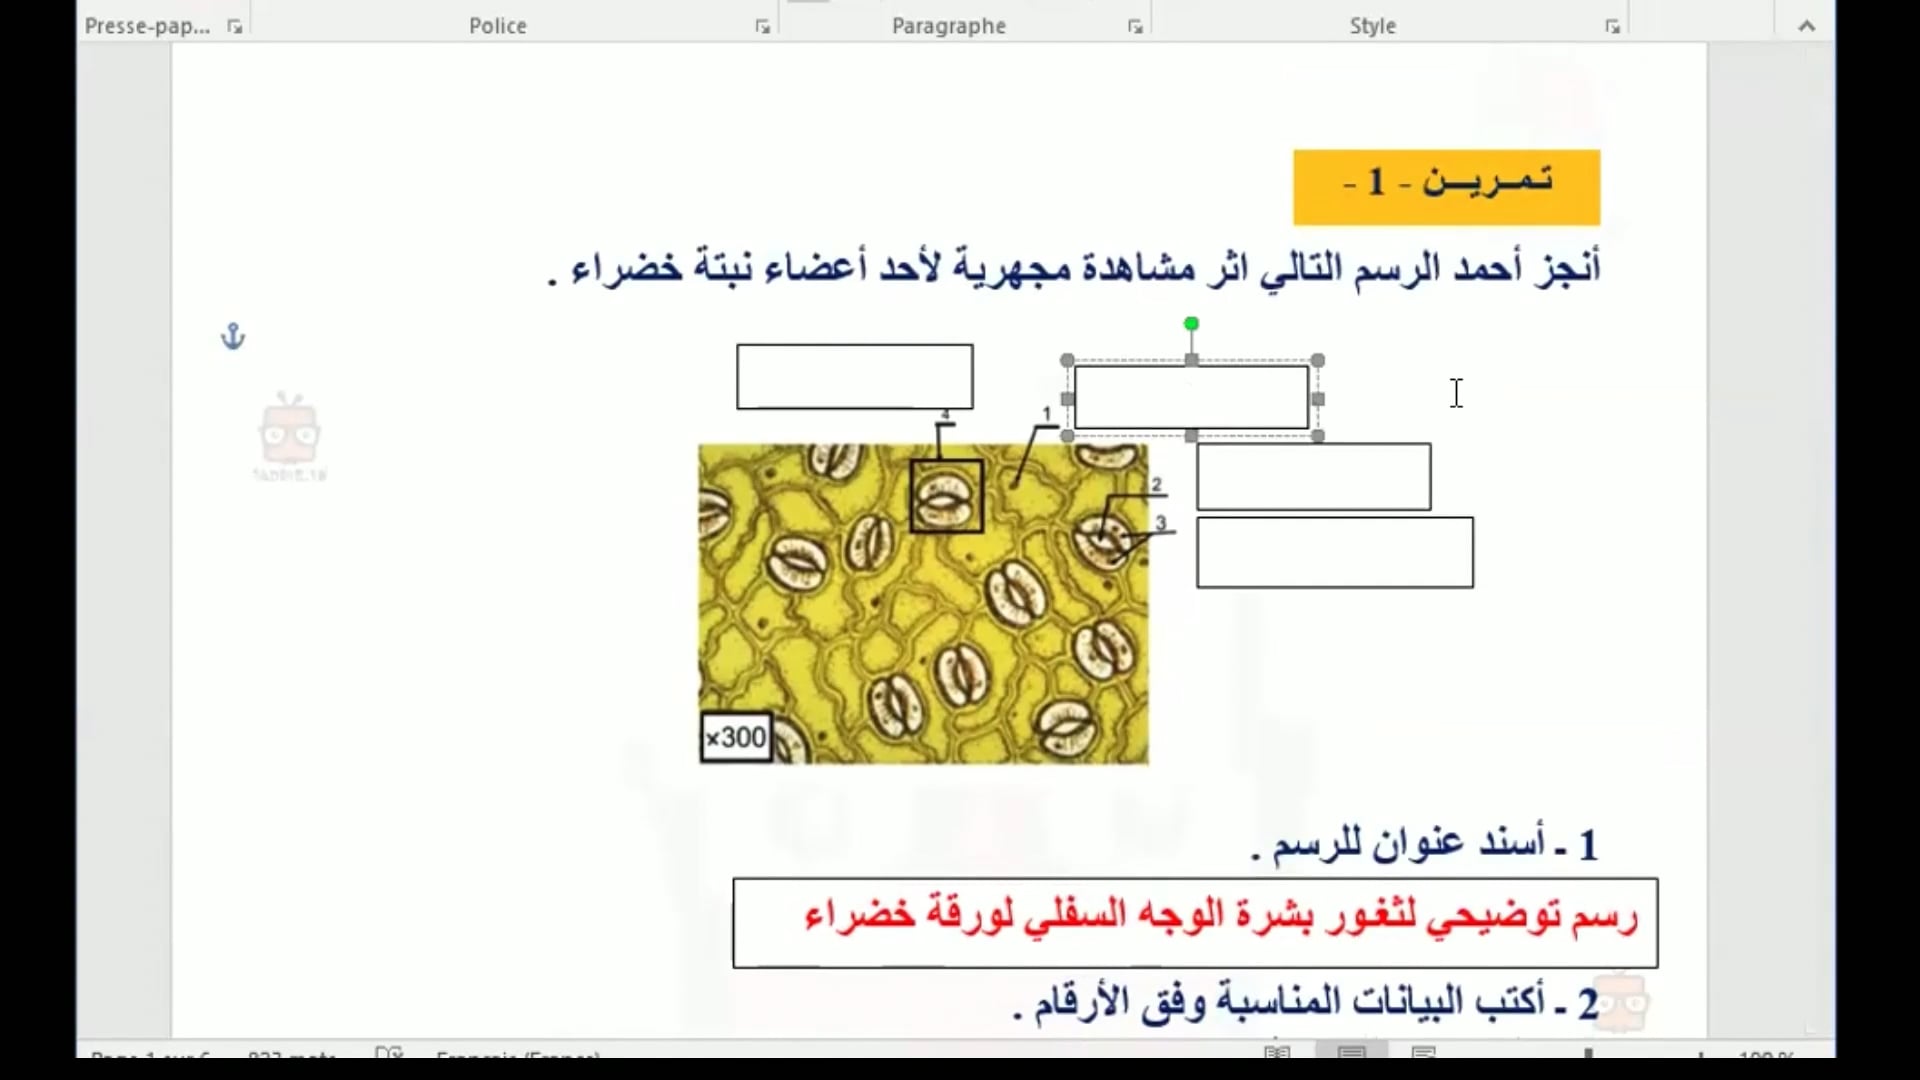The height and width of the screenshot is (1080, 1920).
Task: Select the print layout view icon
Action: 1351,1052
